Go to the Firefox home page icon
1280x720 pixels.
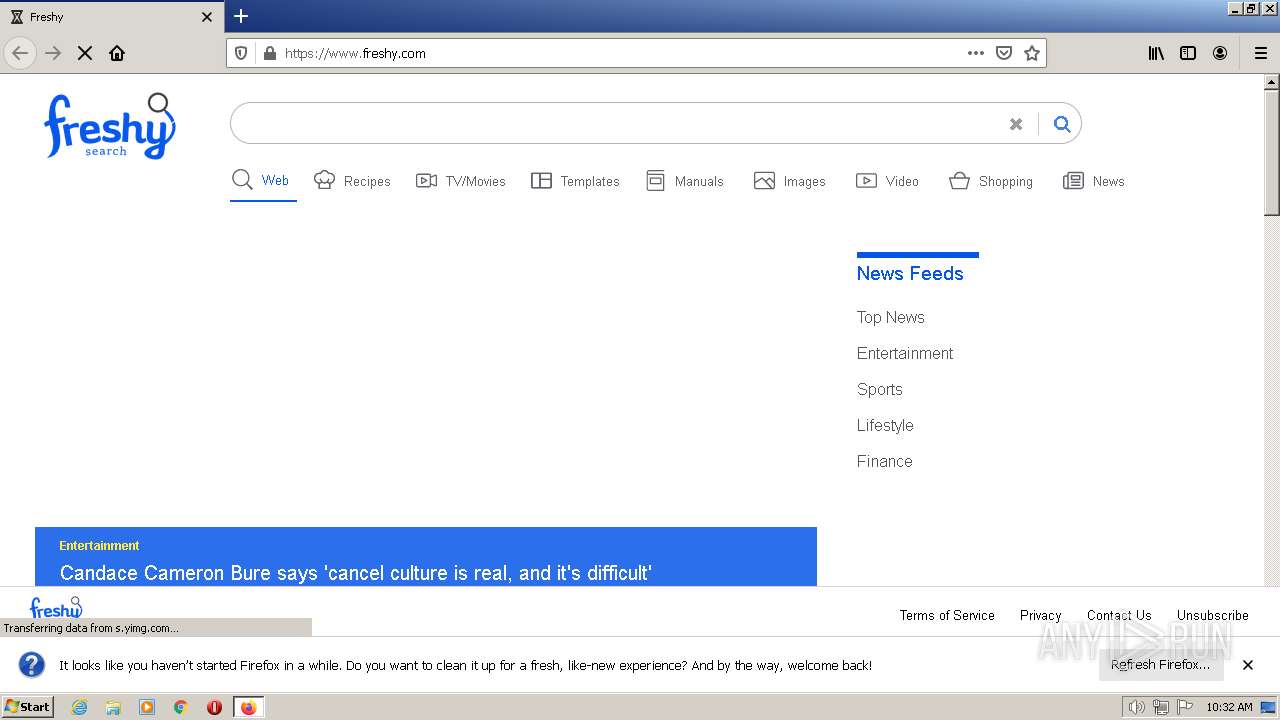[117, 53]
